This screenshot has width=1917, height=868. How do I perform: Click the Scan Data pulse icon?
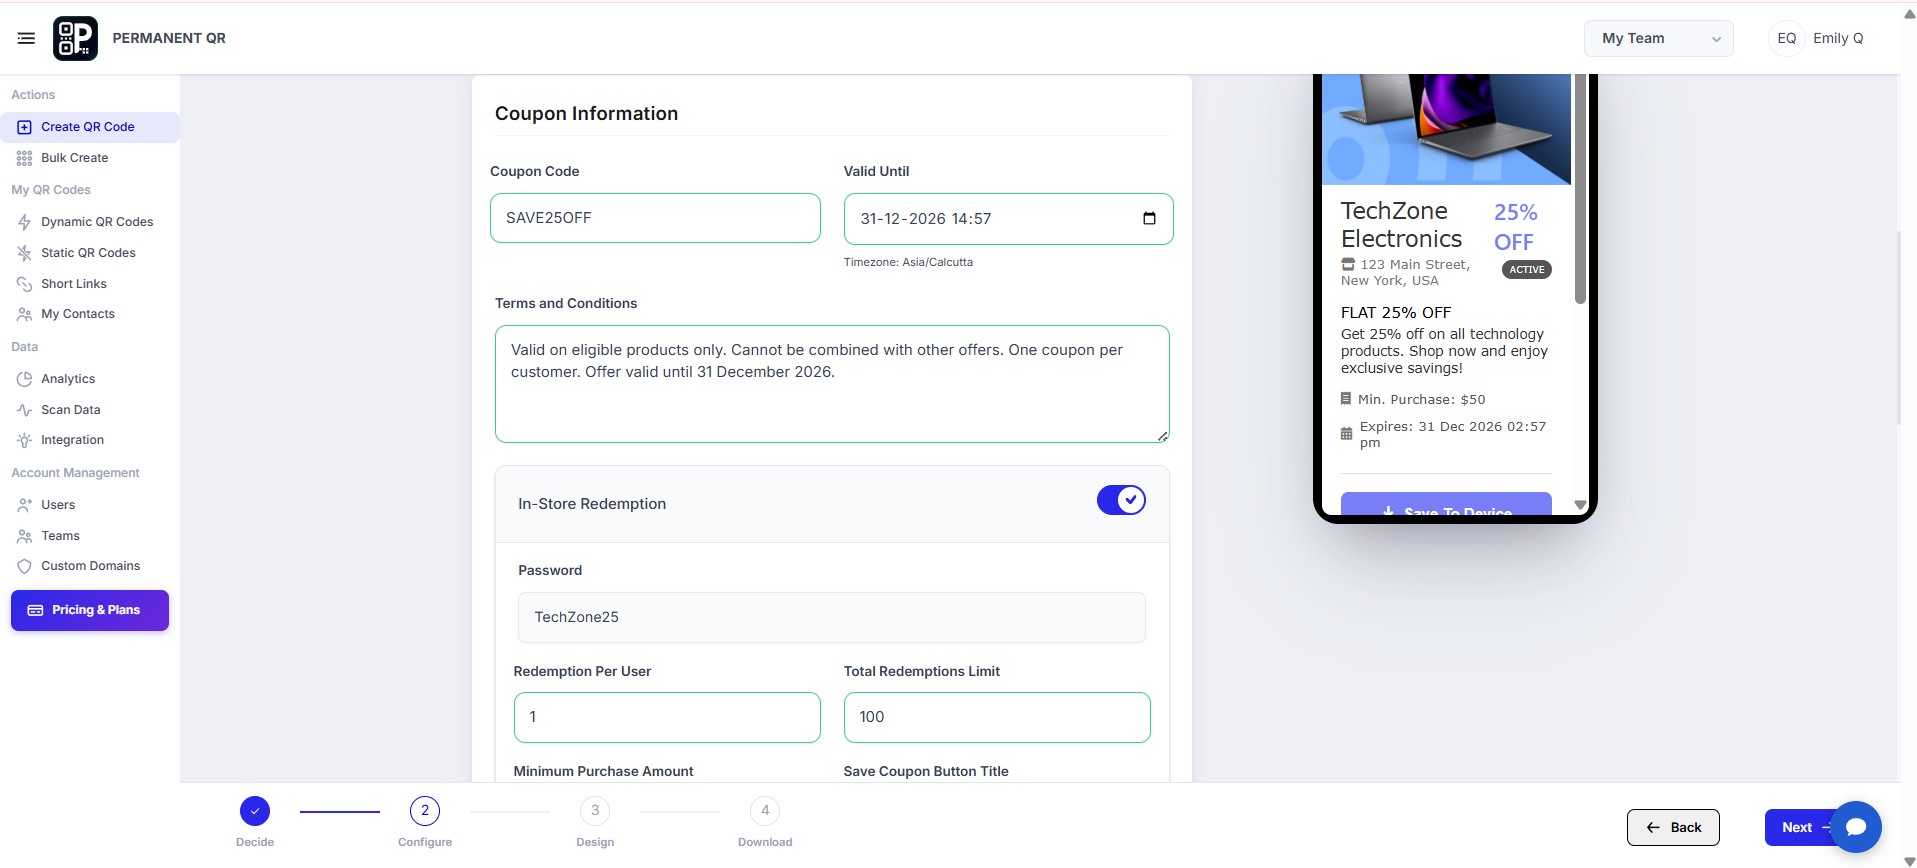pos(24,410)
